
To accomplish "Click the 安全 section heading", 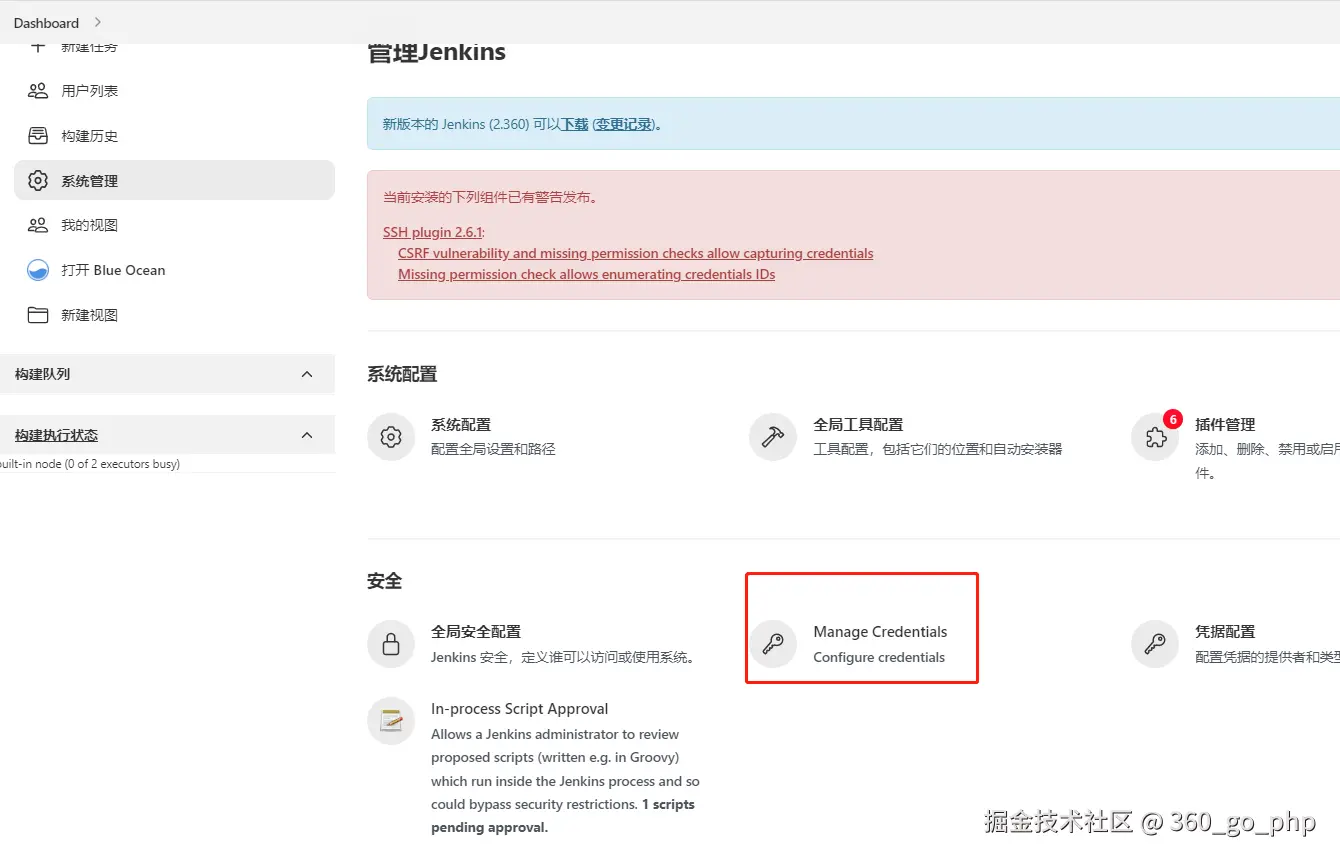I will (x=385, y=581).
